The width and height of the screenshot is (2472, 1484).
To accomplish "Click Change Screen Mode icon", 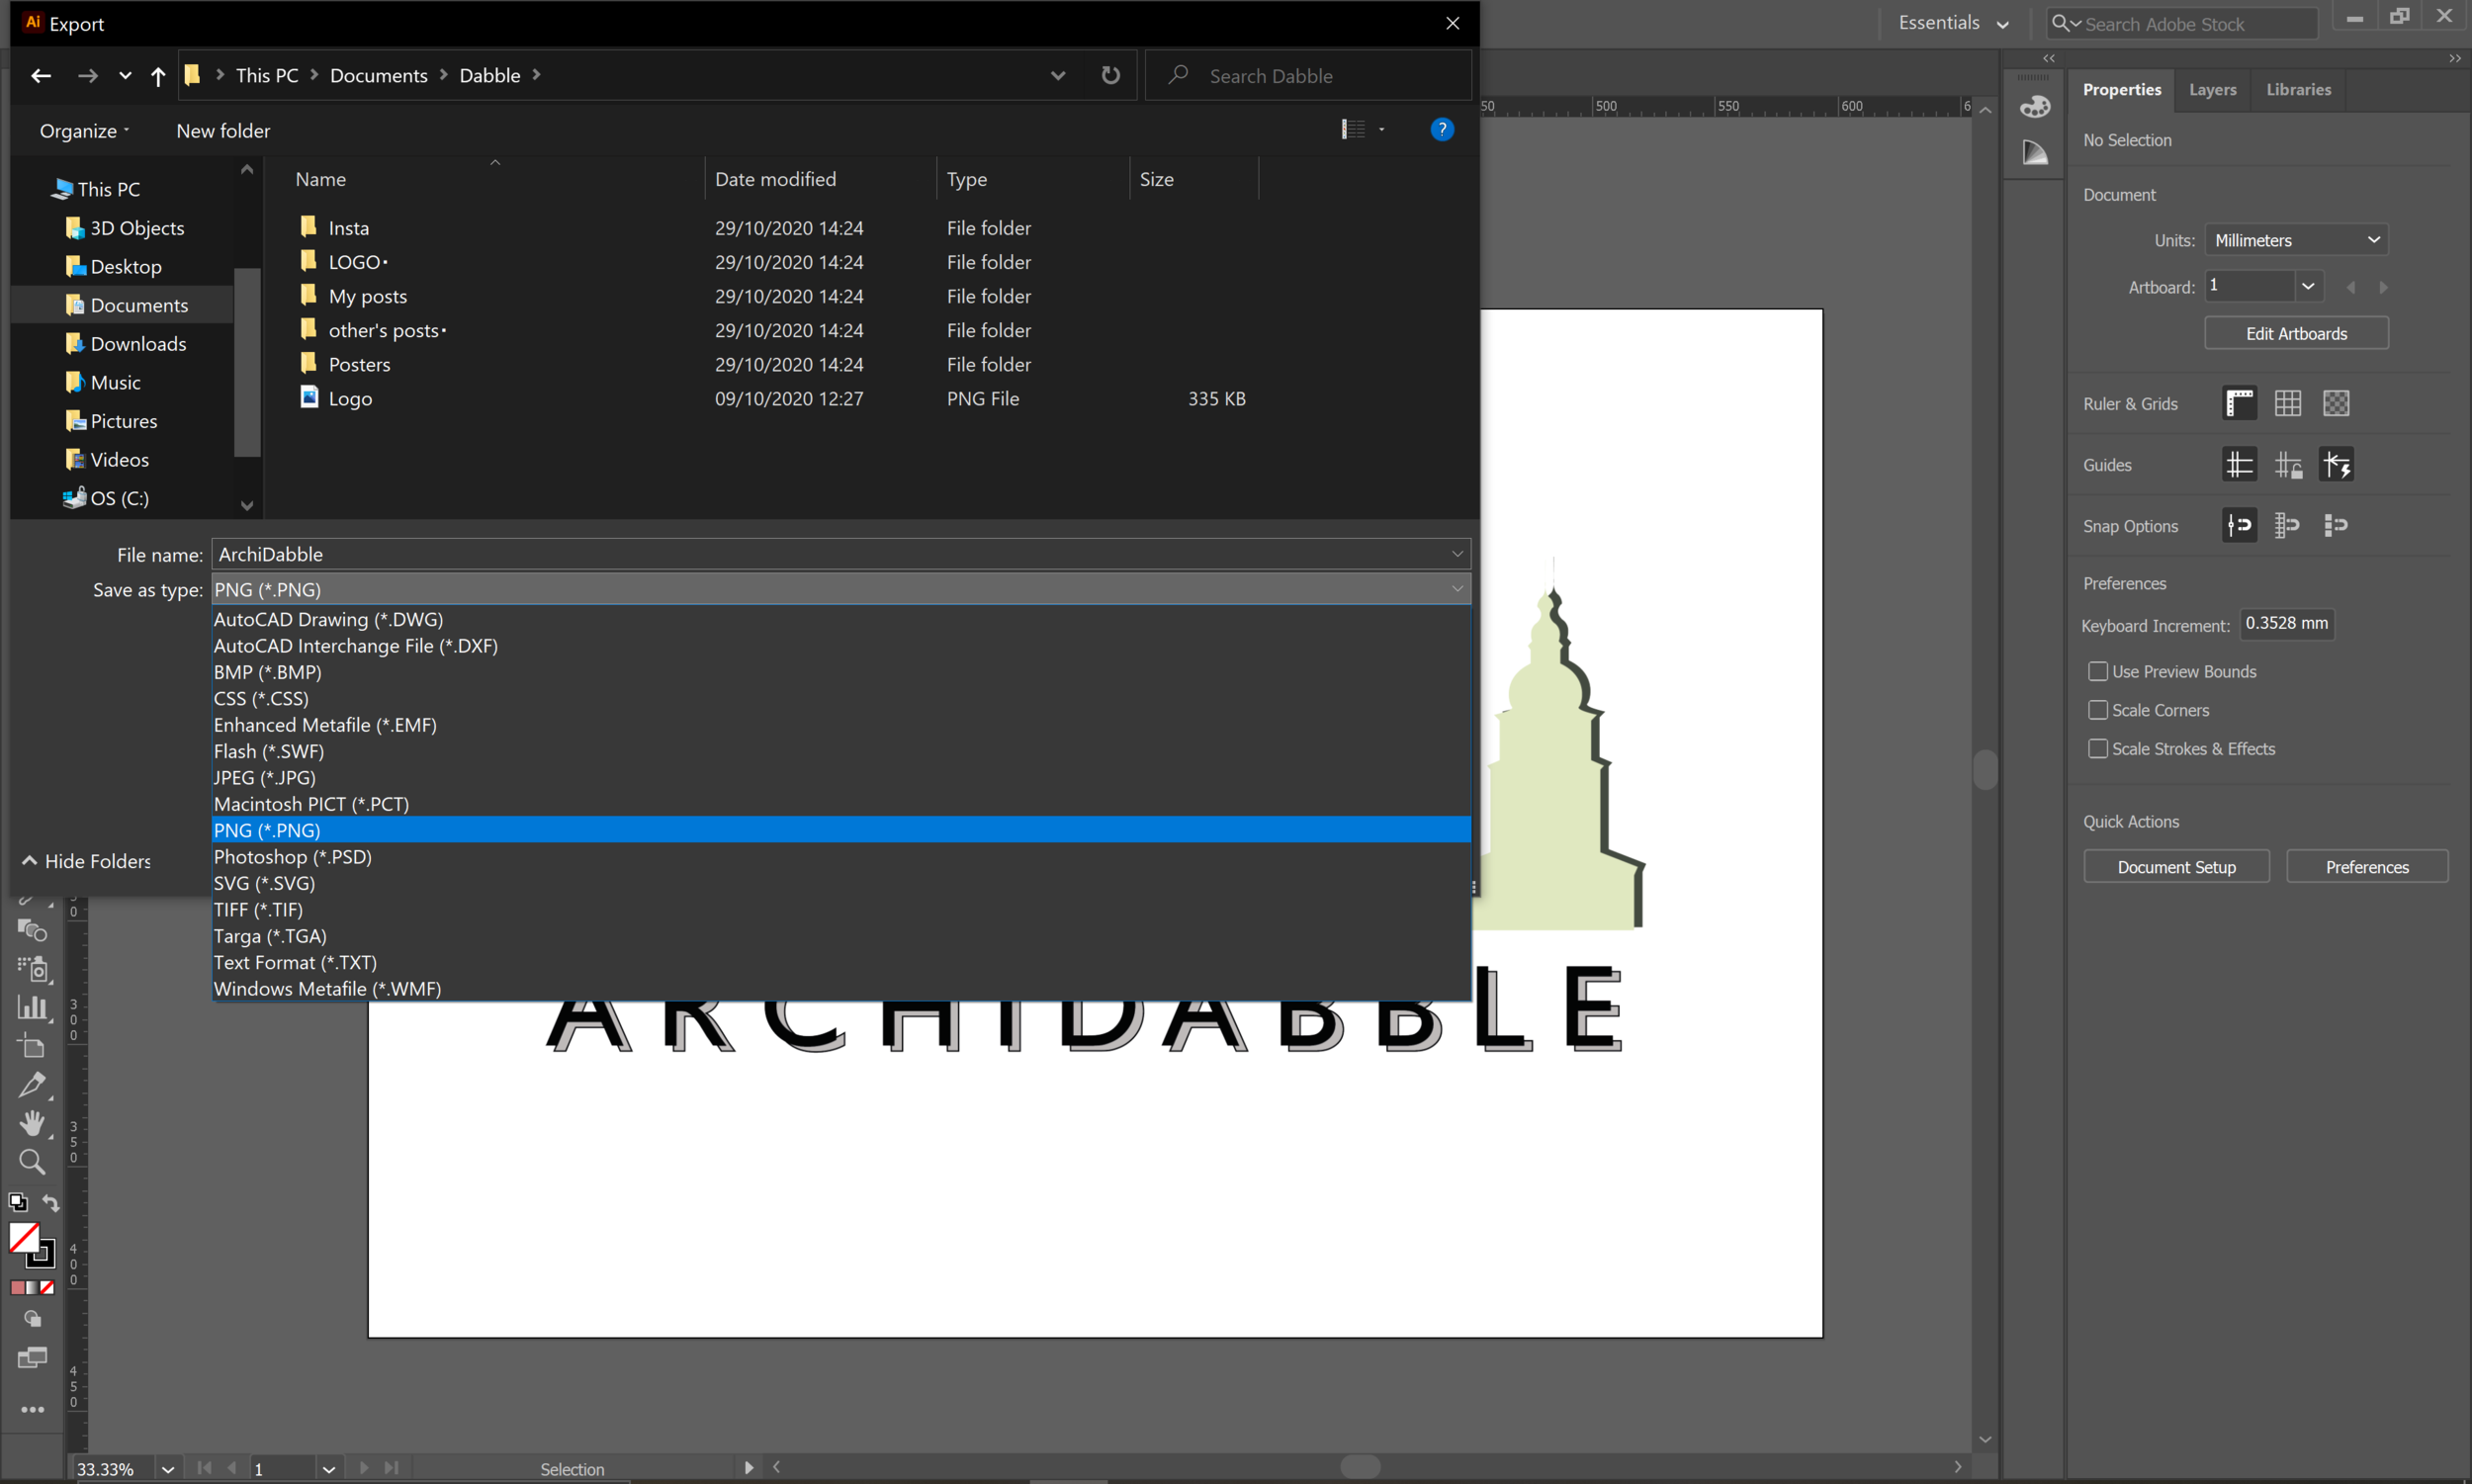I will pos(32,1358).
